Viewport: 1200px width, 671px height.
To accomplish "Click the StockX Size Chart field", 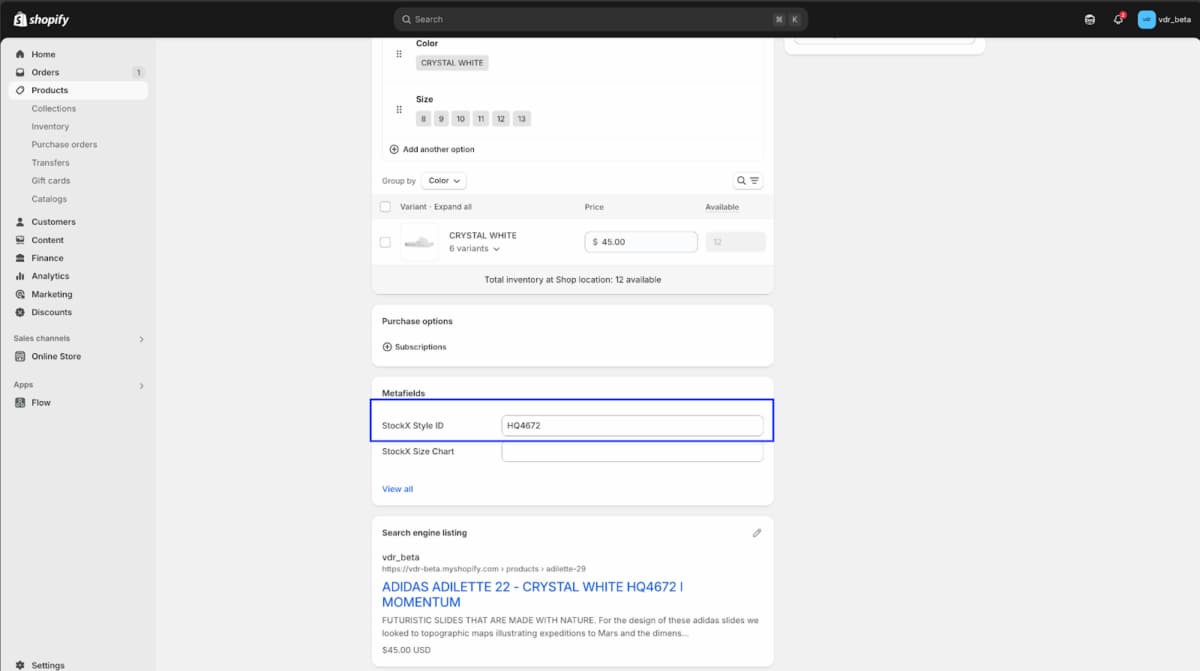I will pos(632,452).
